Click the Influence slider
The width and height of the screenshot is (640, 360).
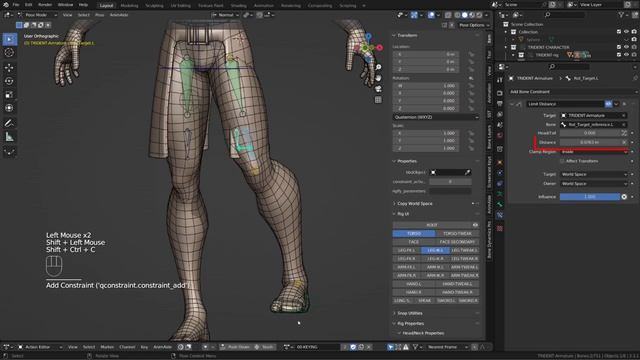pyautogui.click(x=590, y=197)
